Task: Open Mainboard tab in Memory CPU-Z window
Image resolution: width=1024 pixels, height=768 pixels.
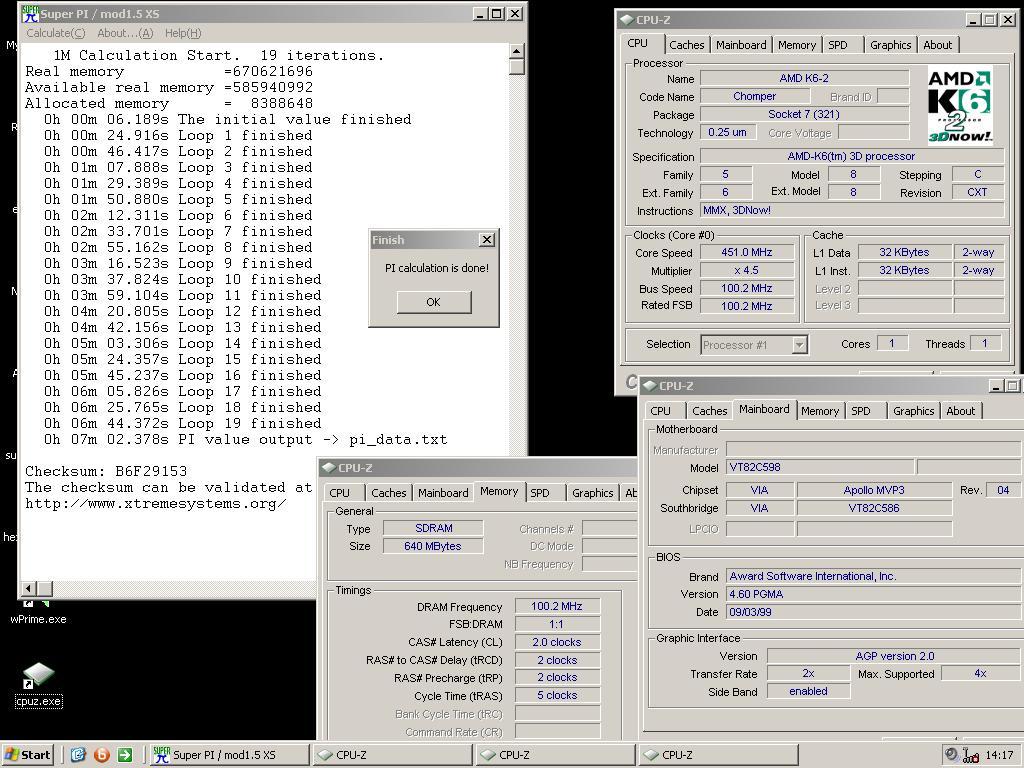Action: [443, 493]
